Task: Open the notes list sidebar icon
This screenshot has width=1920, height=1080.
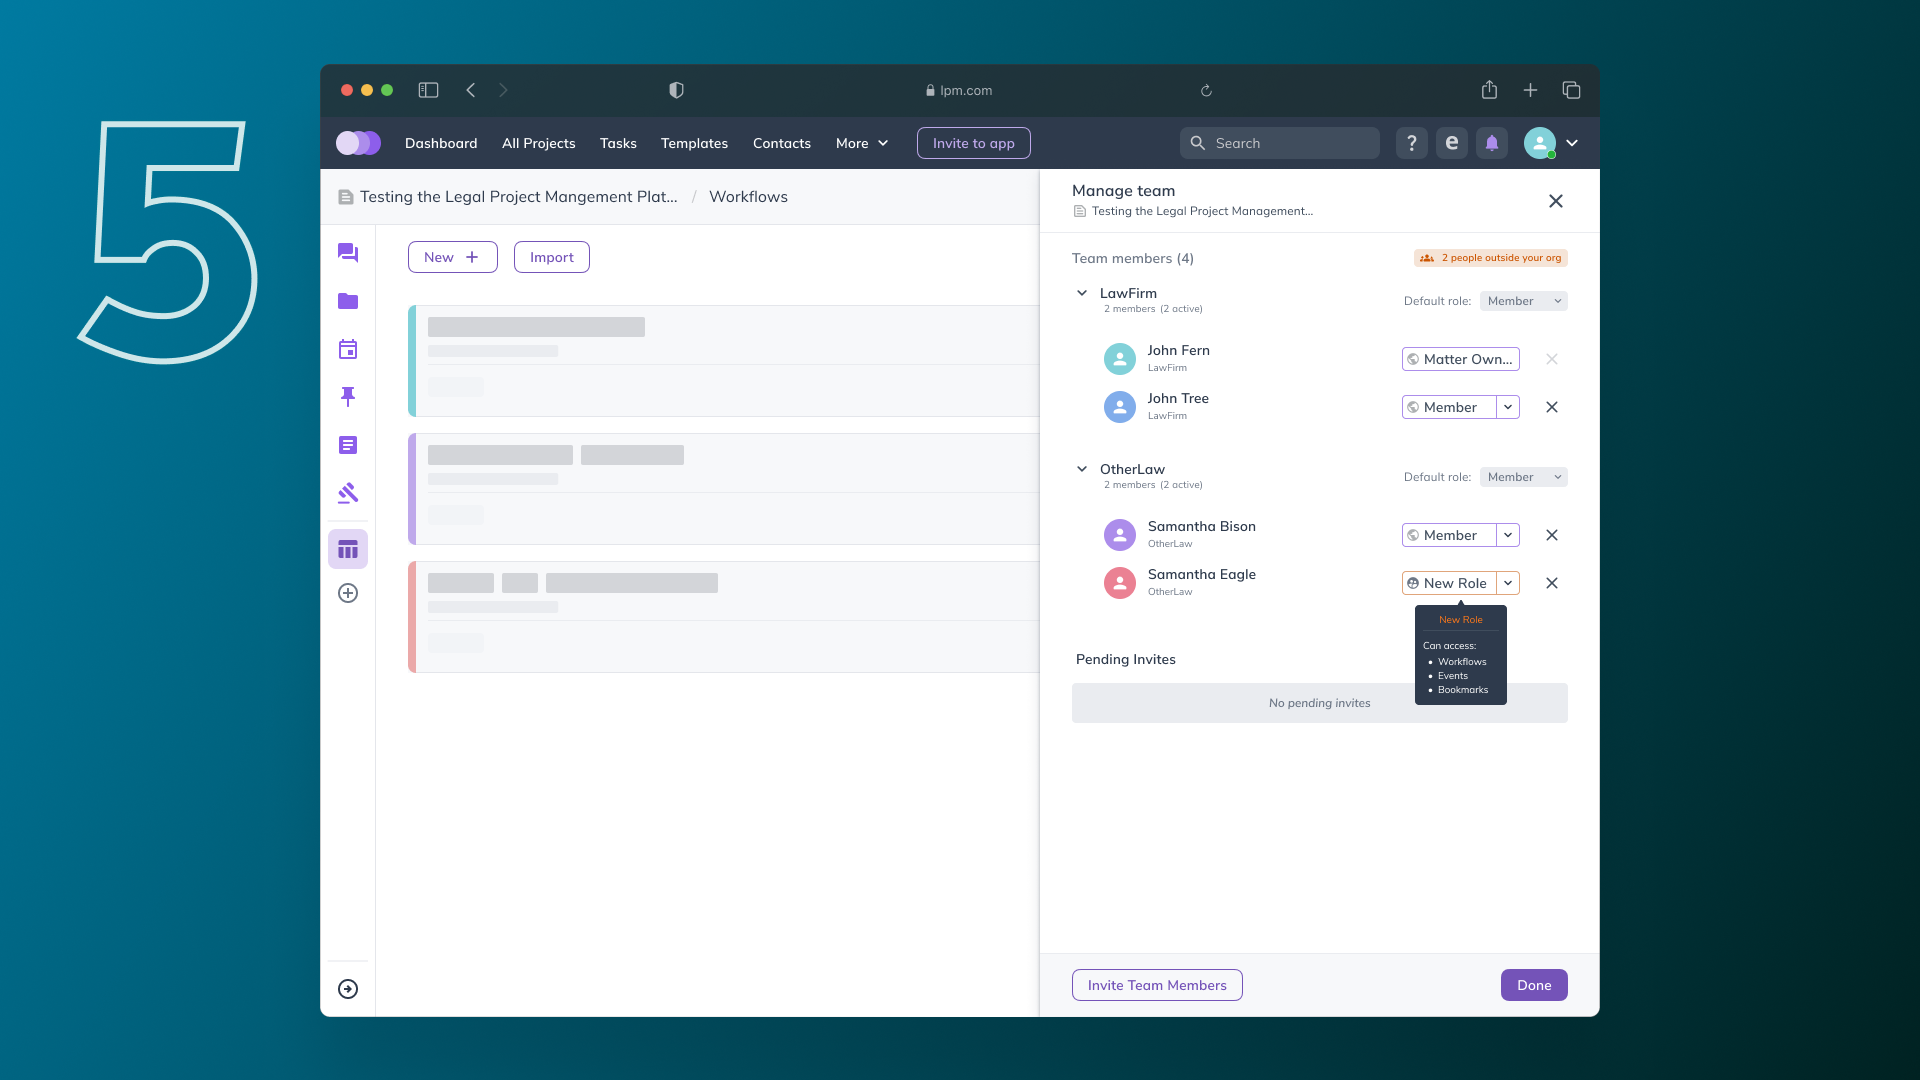Action: 347,445
